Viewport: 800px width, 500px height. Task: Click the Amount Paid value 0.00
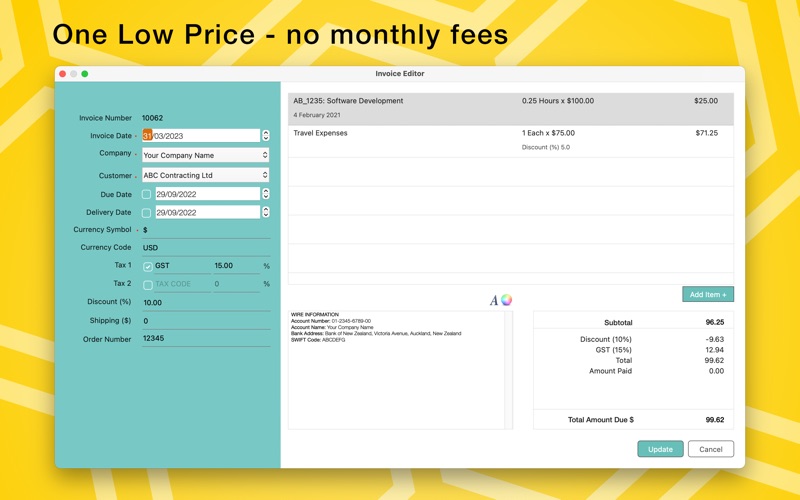[716, 371]
